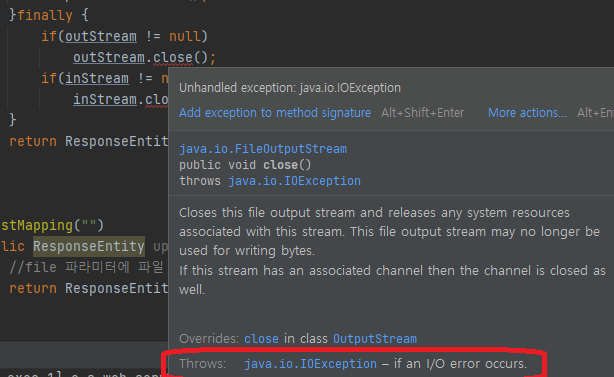Click 'If this stream has an associated channel' sentence
This screenshot has width=614, height=377.
[392, 280]
